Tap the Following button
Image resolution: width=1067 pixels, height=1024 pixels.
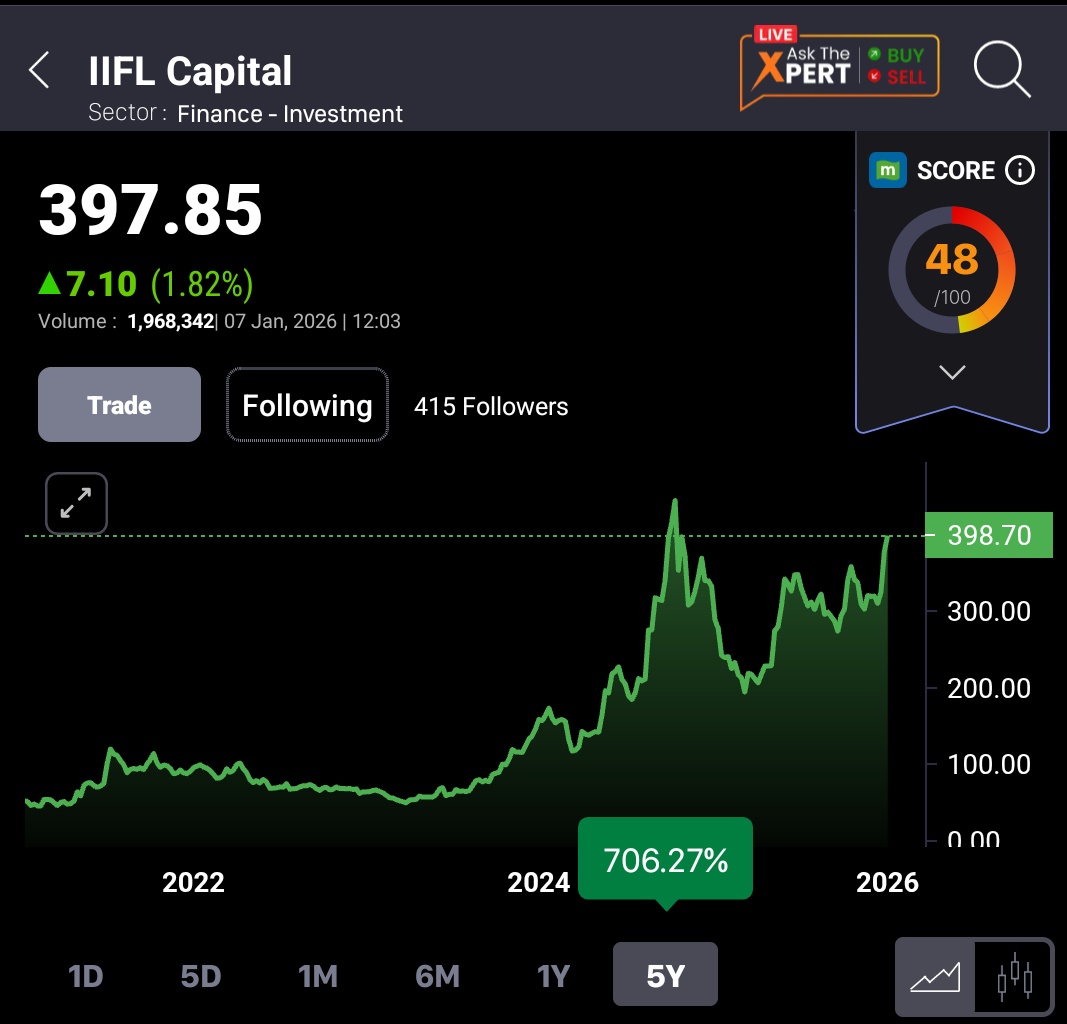(x=307, y=405)
